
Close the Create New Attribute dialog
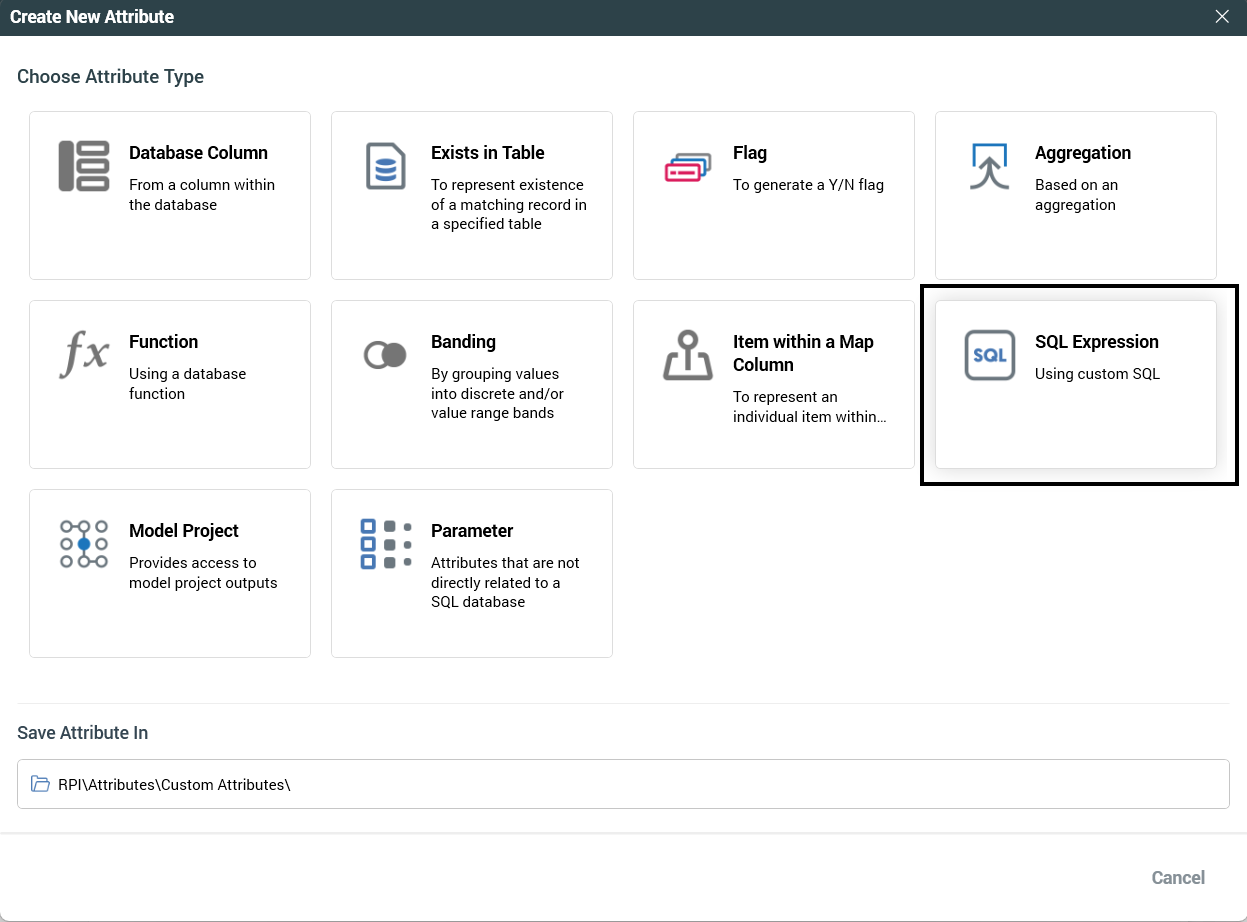click(x=1222, y=17)
